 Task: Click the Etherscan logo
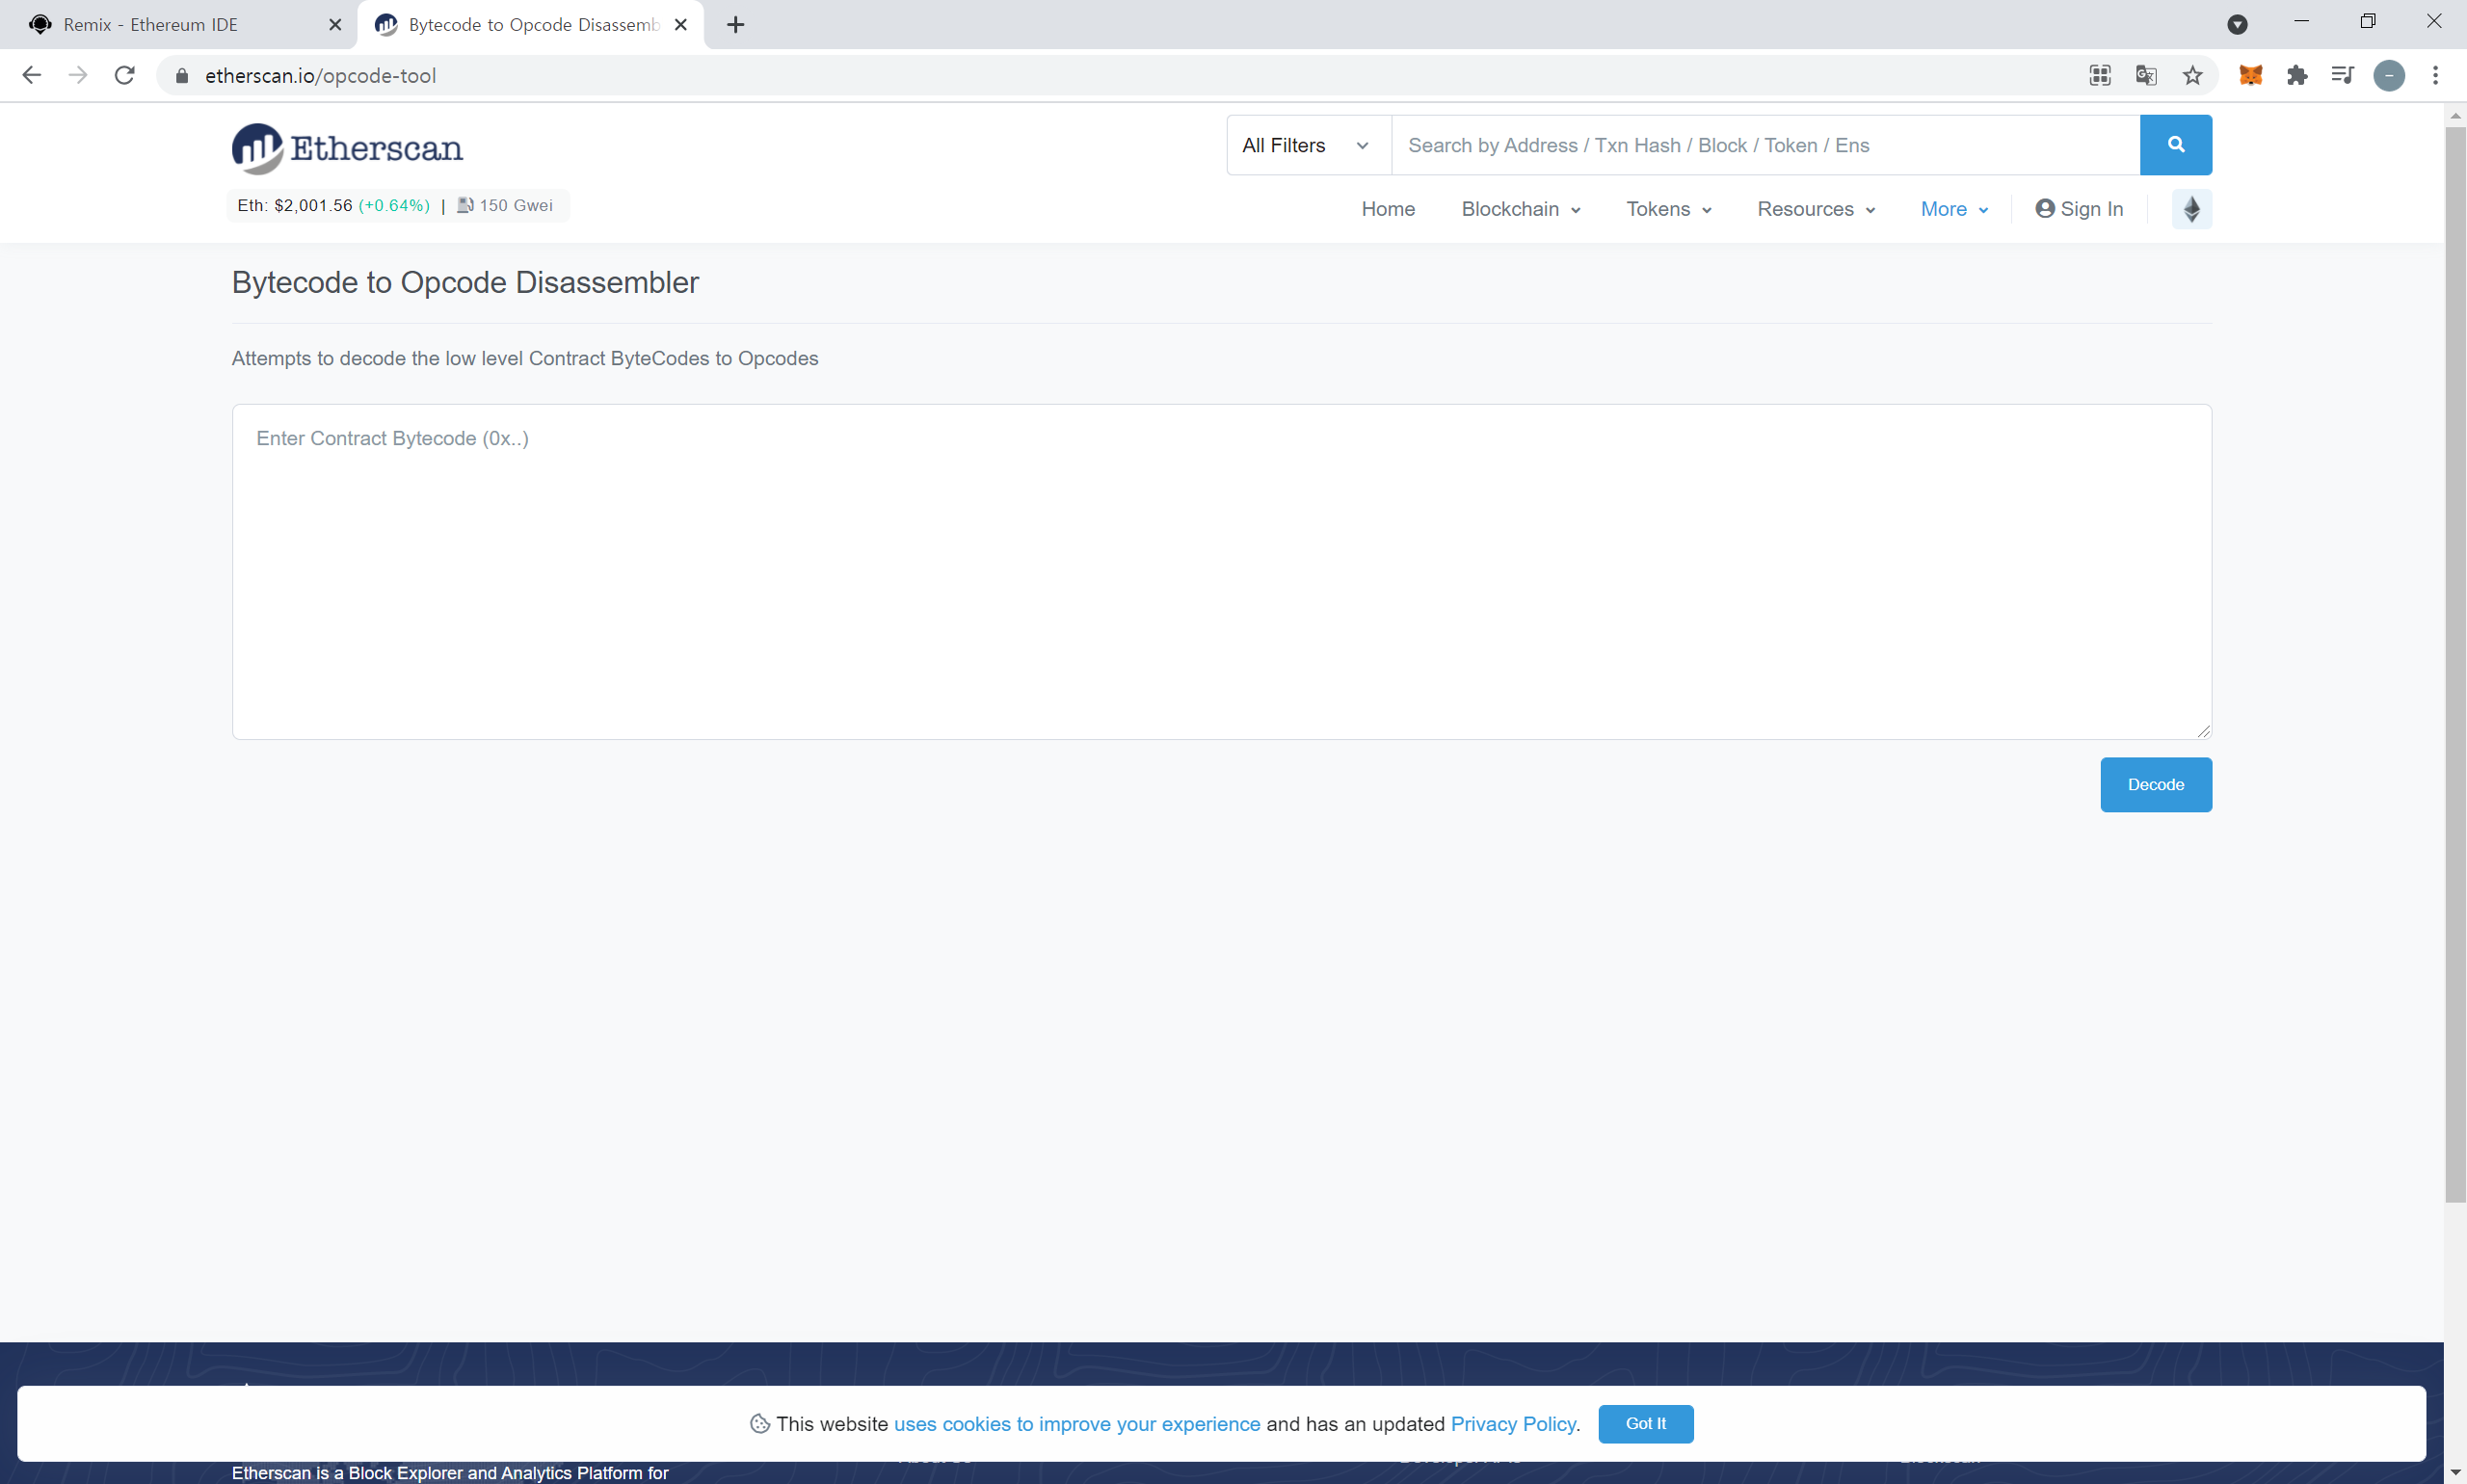(x=347, y=148)
